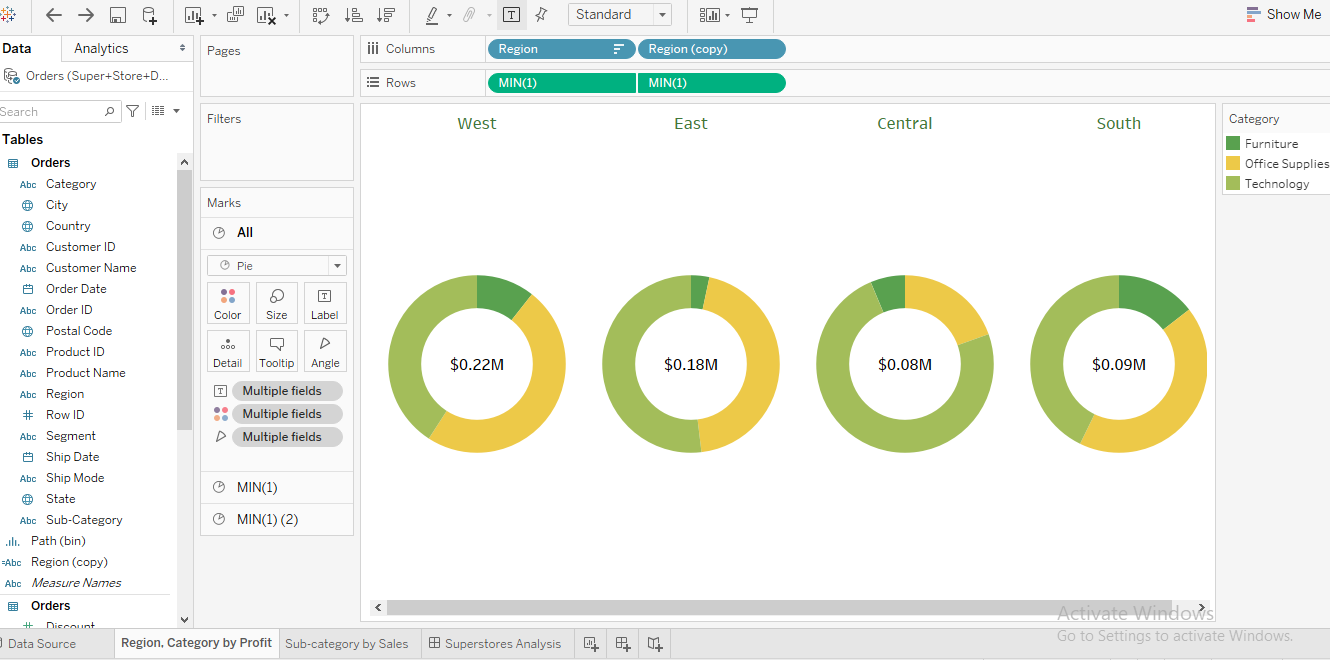The image size is (1330, 660).
Task: Open the Standard fit dropdown
Action: 661,15
